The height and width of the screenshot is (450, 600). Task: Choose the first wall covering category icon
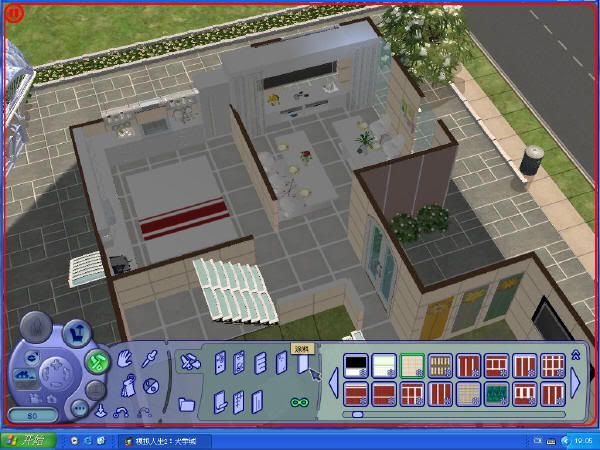220,362
